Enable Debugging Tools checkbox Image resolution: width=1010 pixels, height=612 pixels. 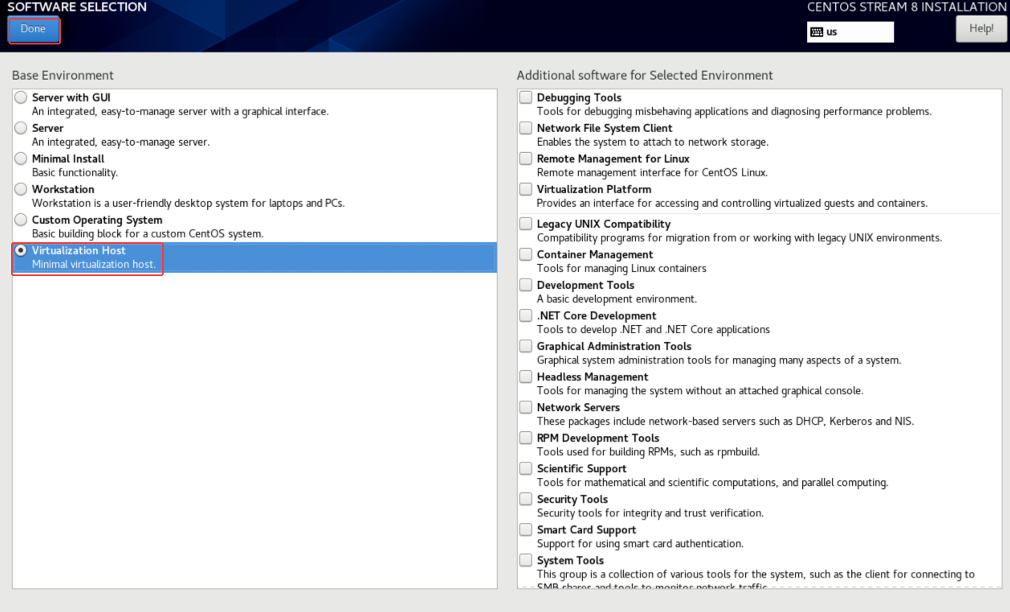tap(526, 97)
